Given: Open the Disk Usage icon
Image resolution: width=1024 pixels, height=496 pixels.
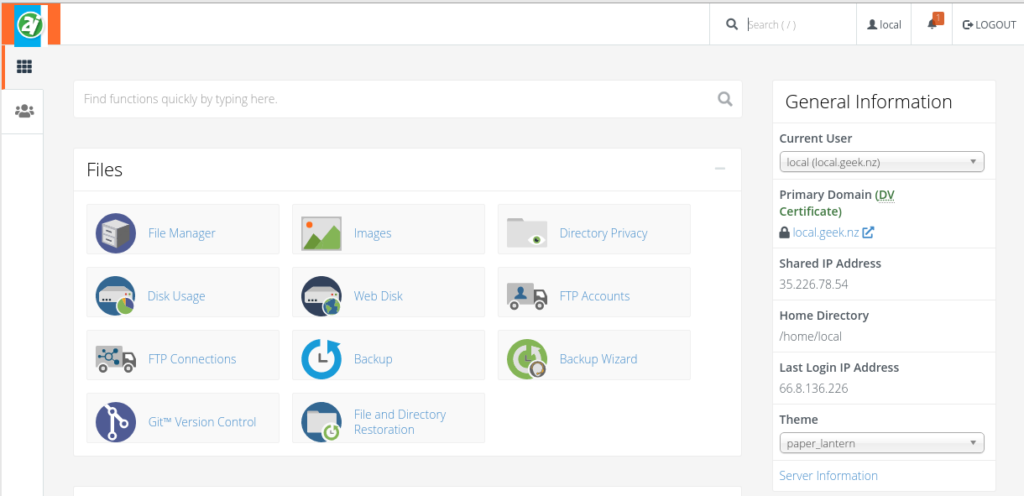Looking at the screenshot, I should [x=116, y=296].
